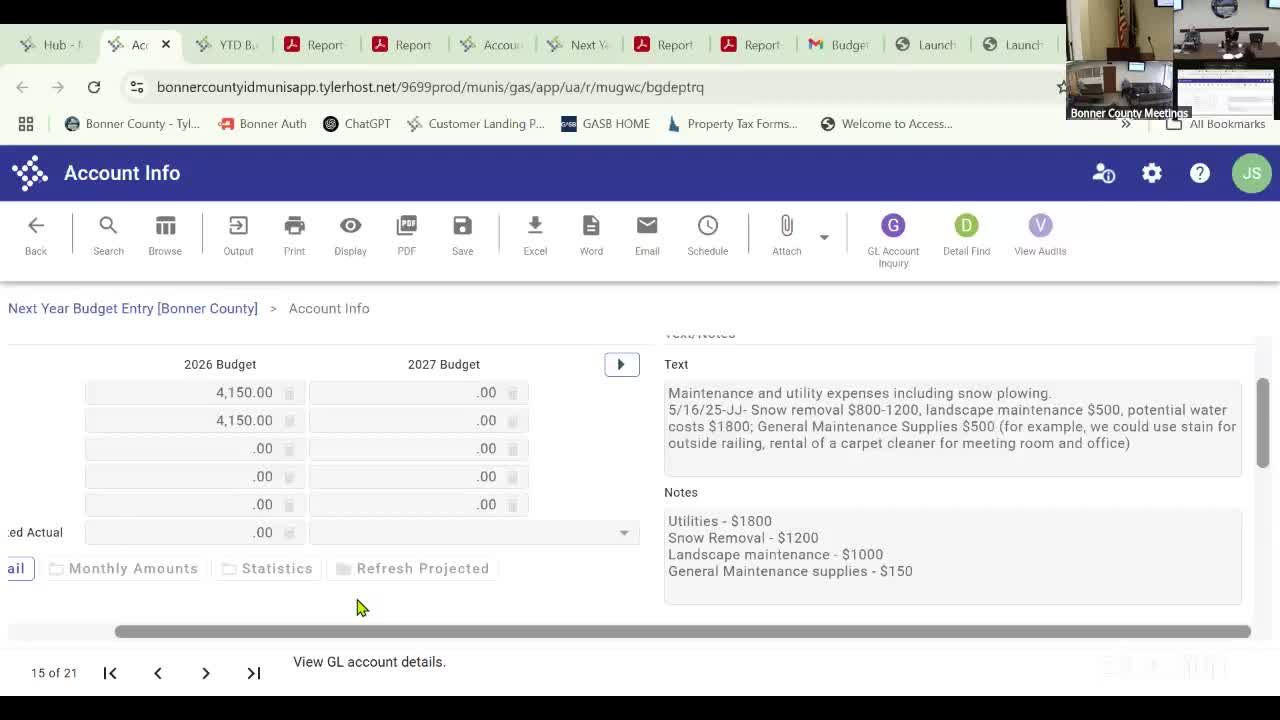Screen dimensions: 1280x720
Task: Switch to the Statistics tab
Action: 267,569
